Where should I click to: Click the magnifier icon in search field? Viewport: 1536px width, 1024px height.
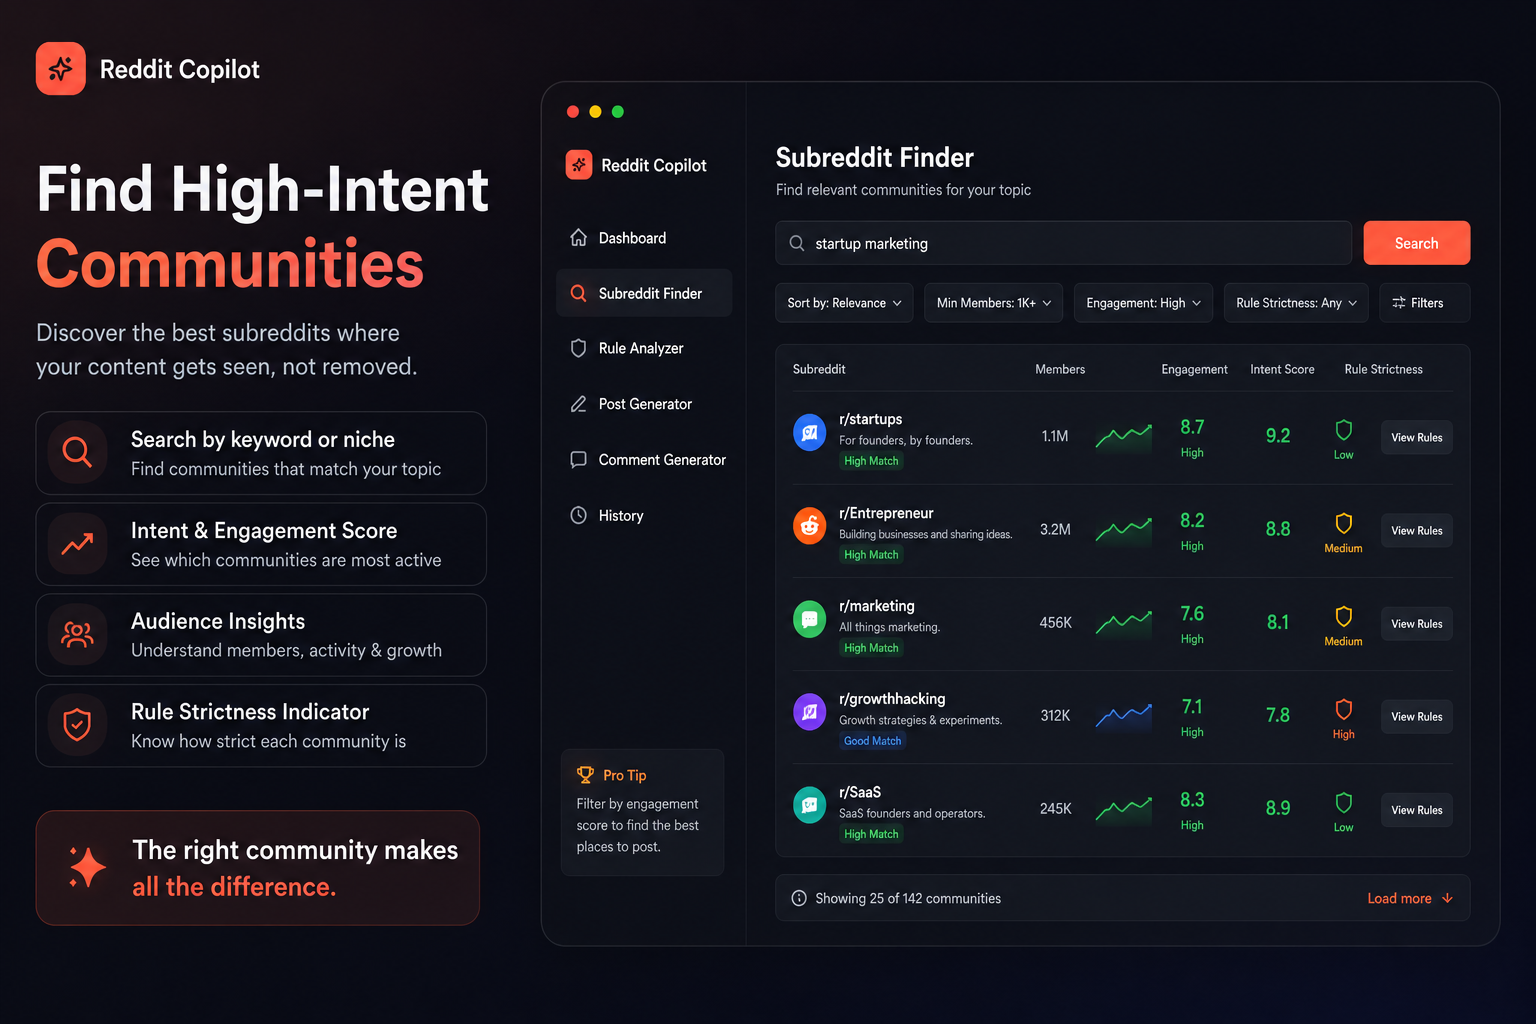click(797, 243)
